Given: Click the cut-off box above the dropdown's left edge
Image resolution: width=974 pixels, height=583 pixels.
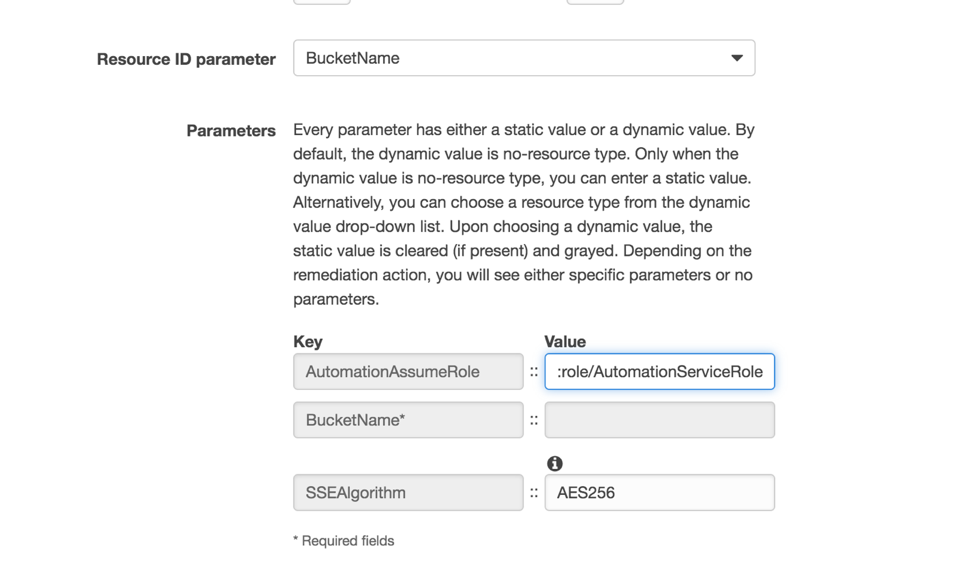Looking at the screenshot, I should pos(321,2).
